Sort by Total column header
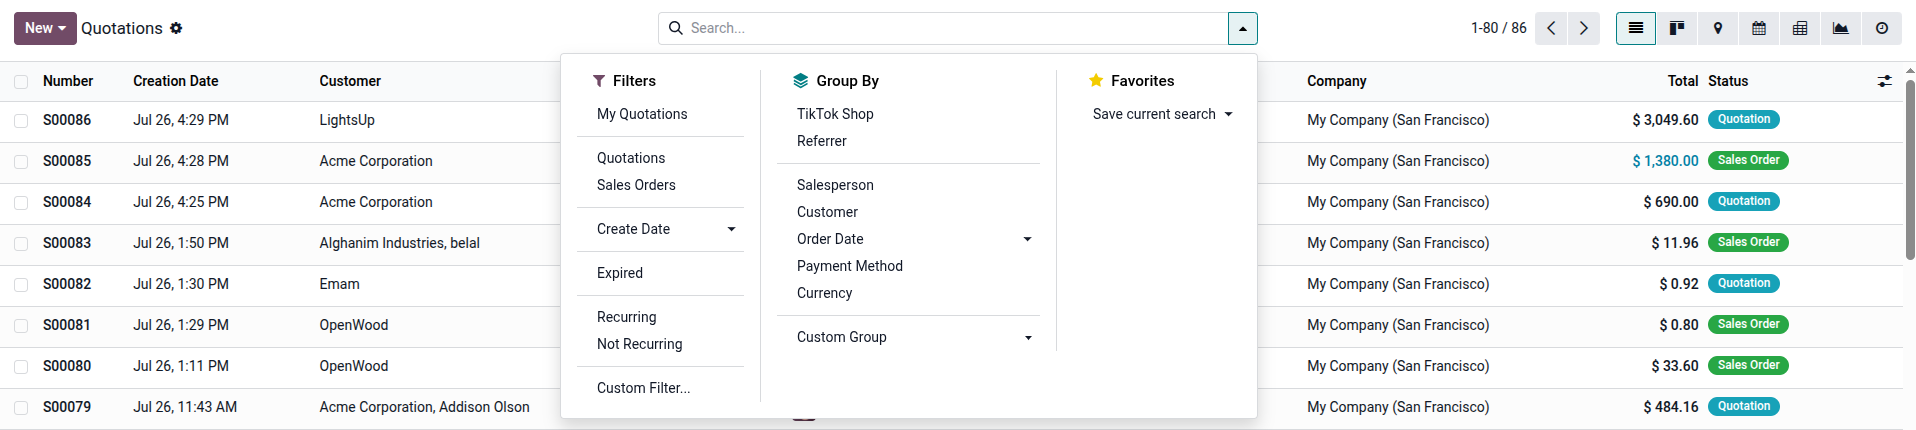This screenshot has height=430, width=1916. tap(1683, 81)
